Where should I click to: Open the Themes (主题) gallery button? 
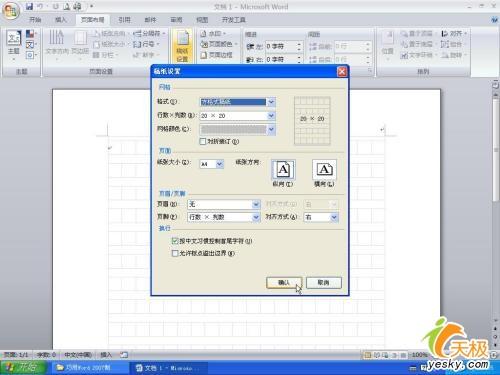pyautogui.click(x=14, y=45)
